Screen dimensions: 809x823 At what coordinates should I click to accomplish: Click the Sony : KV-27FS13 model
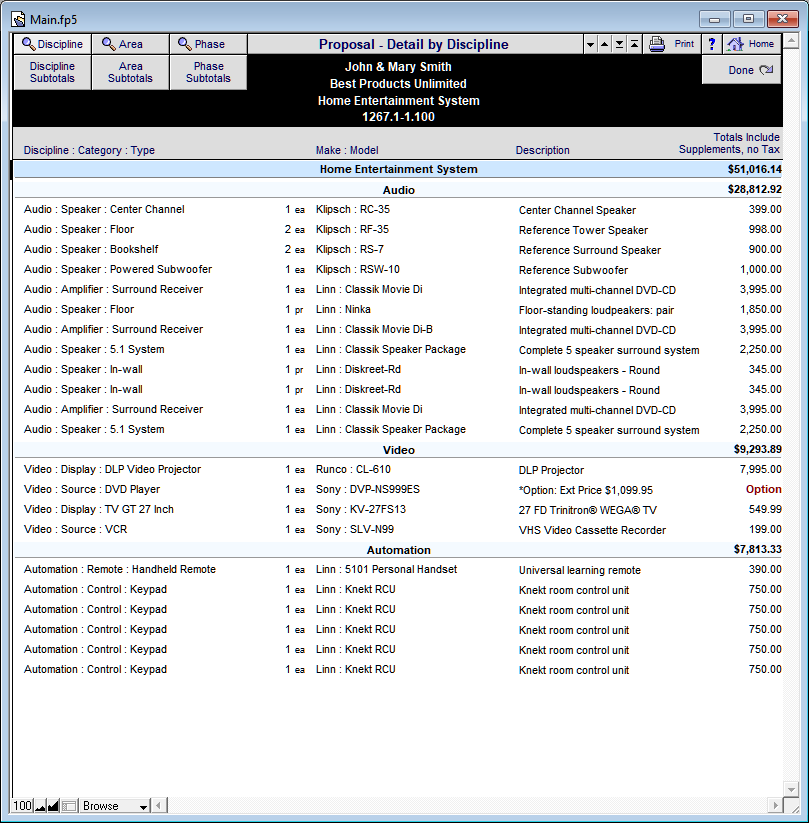click(361, 509)
